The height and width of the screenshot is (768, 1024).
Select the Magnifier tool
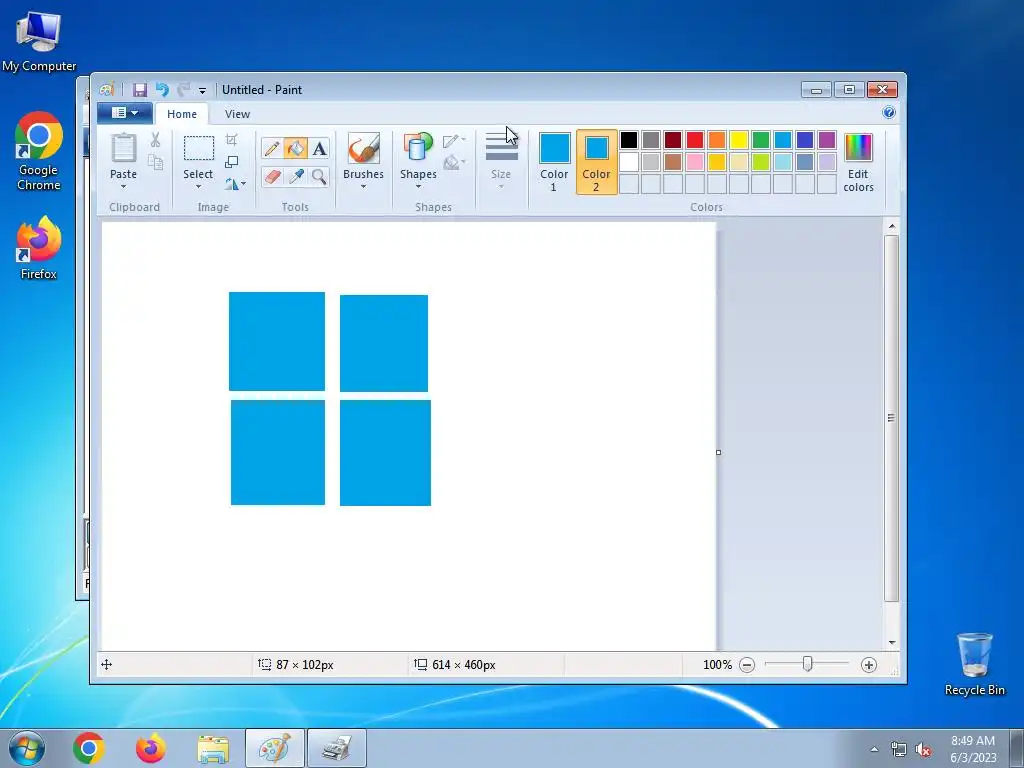319,176
